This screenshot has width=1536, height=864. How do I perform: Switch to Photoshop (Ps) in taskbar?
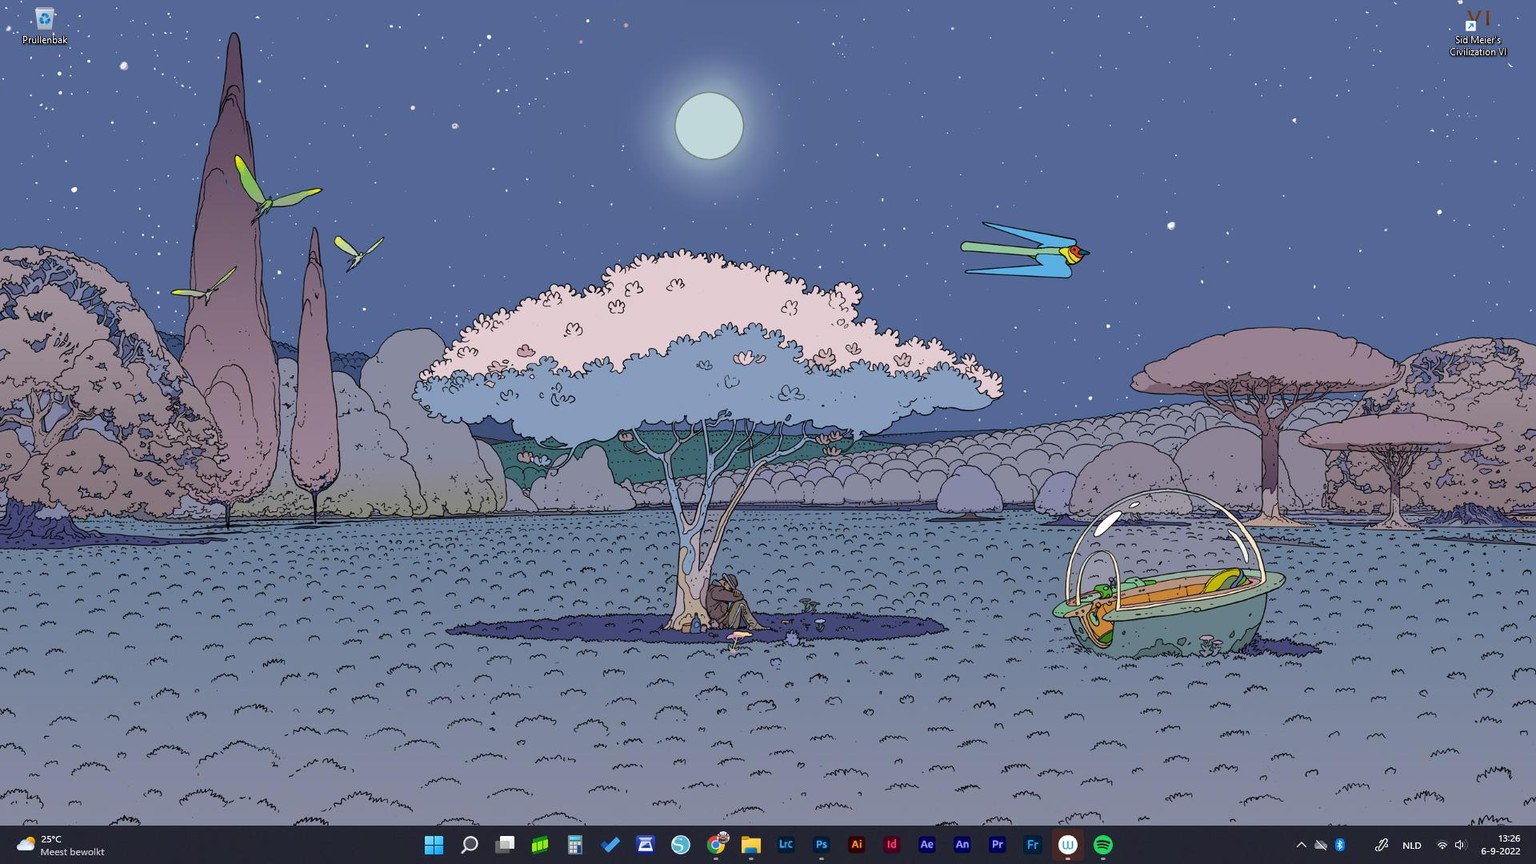[821, 845]
